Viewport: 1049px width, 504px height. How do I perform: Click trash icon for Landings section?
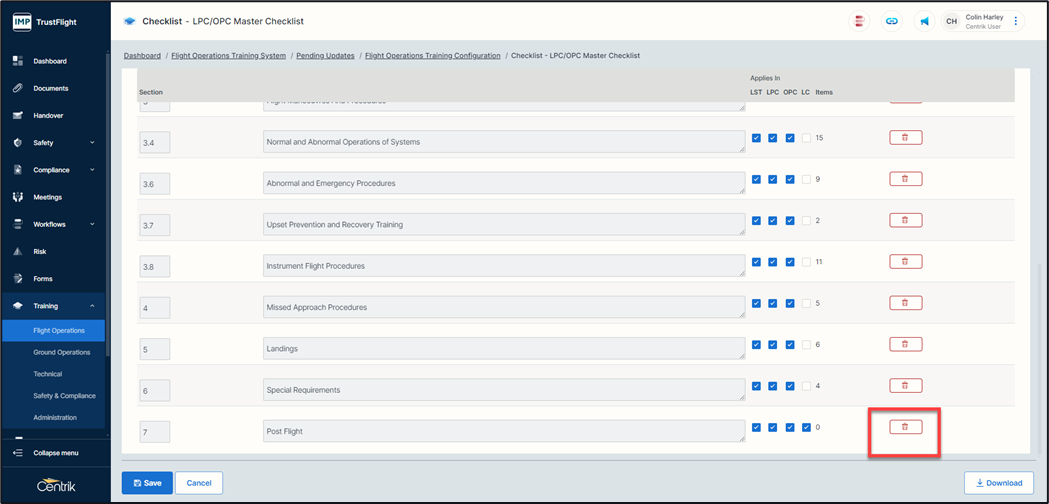[x=905, y=344]
